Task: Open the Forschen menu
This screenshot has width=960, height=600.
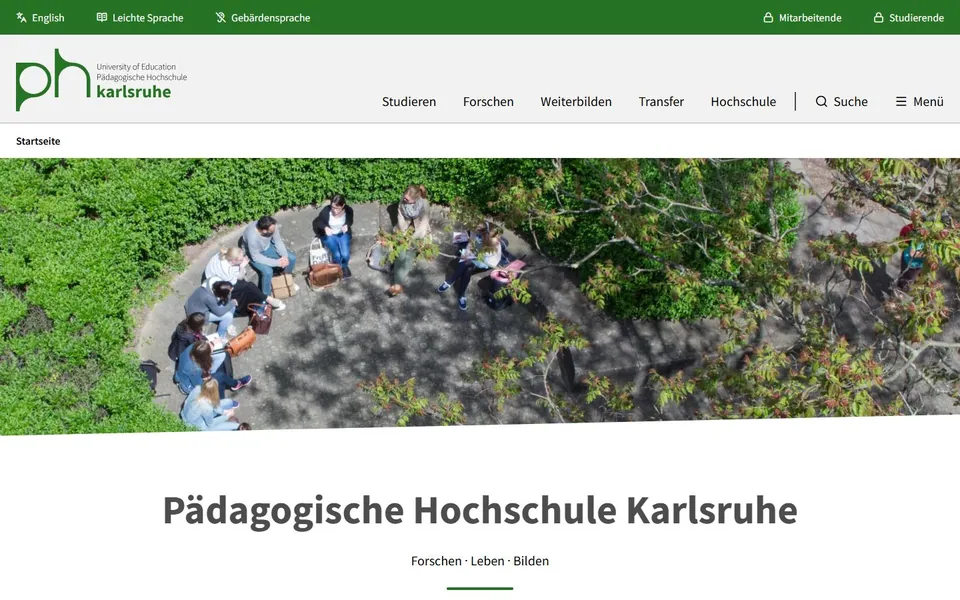Action: (x=488, y=102)
